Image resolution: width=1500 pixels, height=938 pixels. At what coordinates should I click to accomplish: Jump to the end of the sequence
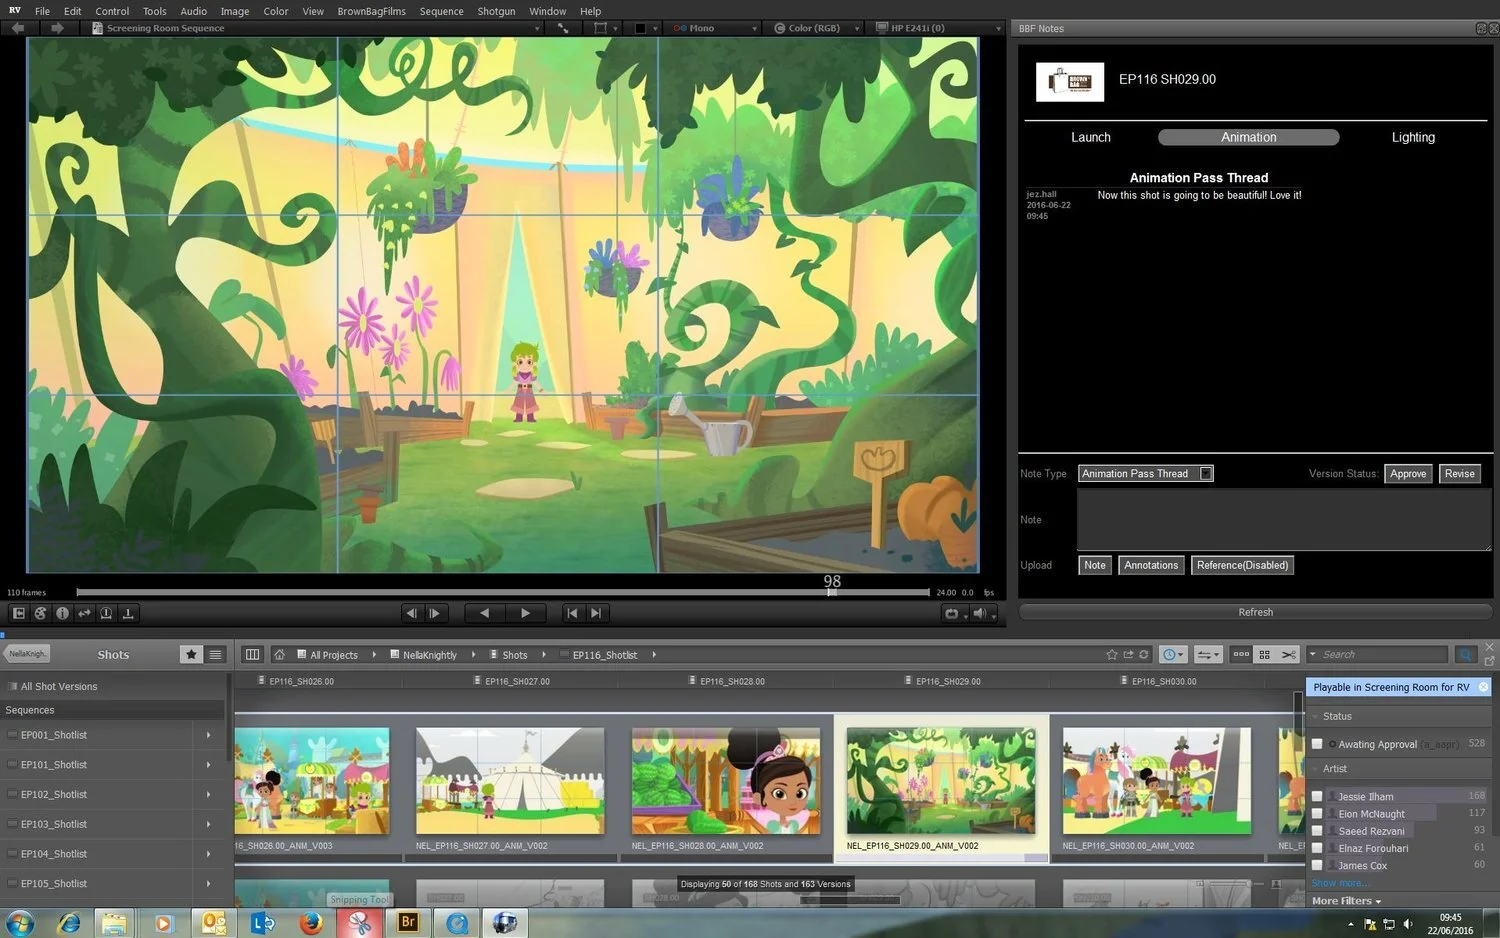(596, 613)
